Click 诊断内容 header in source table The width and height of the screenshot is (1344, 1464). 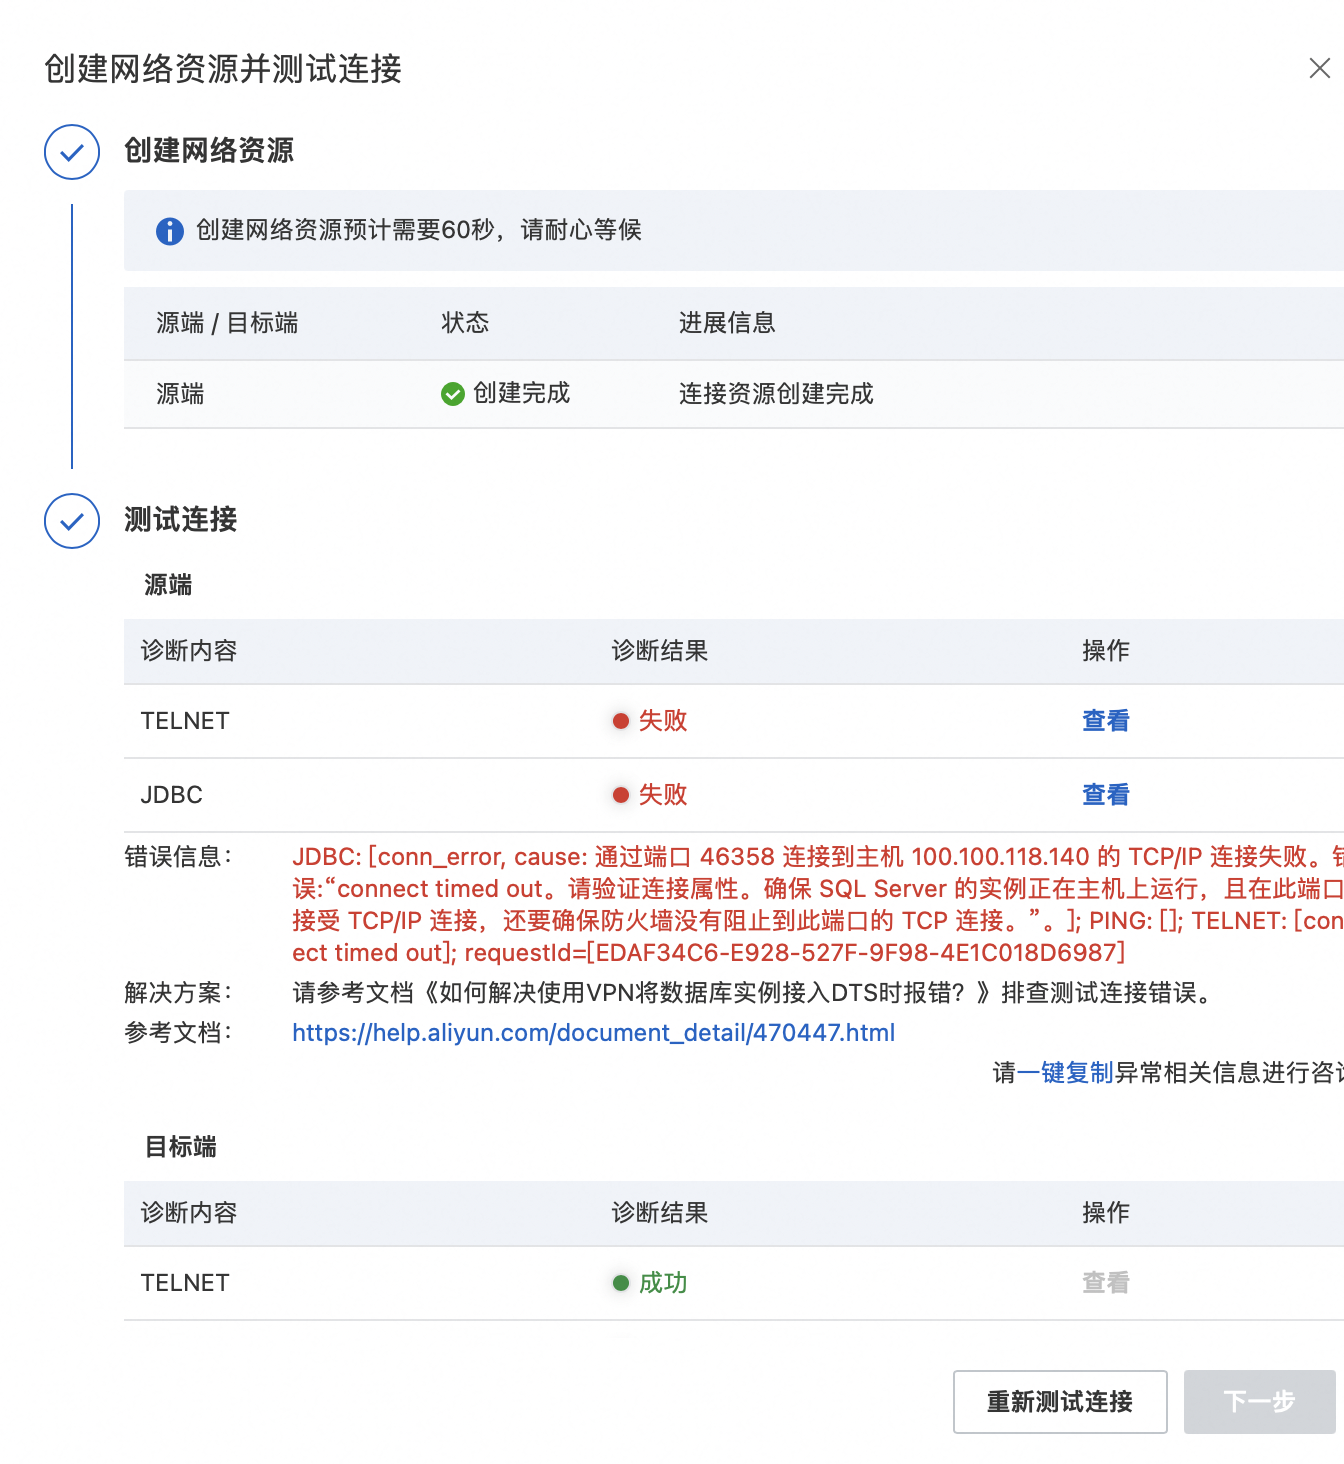click(x=189, y=651)
